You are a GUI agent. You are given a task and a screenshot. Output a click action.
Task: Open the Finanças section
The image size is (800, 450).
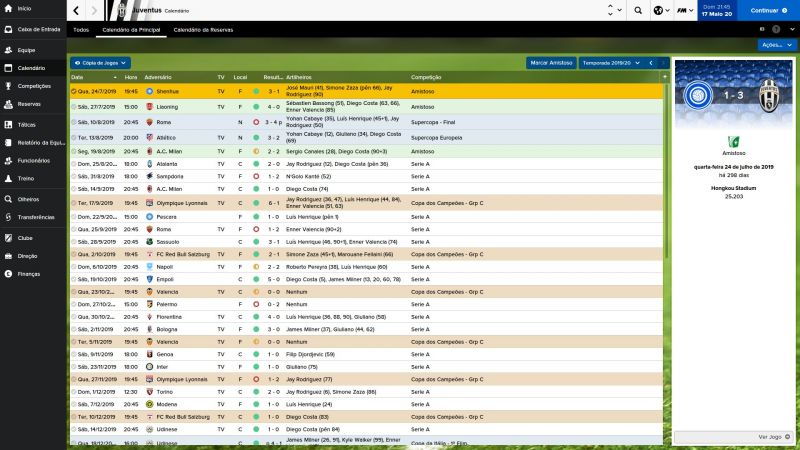tap(28, 273)
